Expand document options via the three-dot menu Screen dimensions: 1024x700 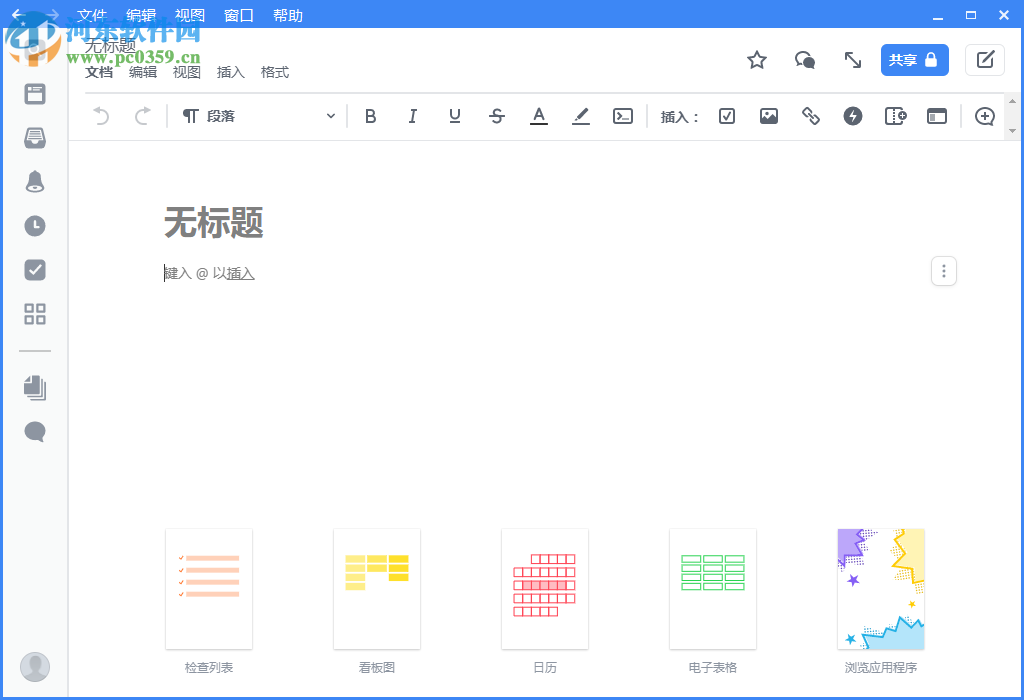tap(943, 271)
